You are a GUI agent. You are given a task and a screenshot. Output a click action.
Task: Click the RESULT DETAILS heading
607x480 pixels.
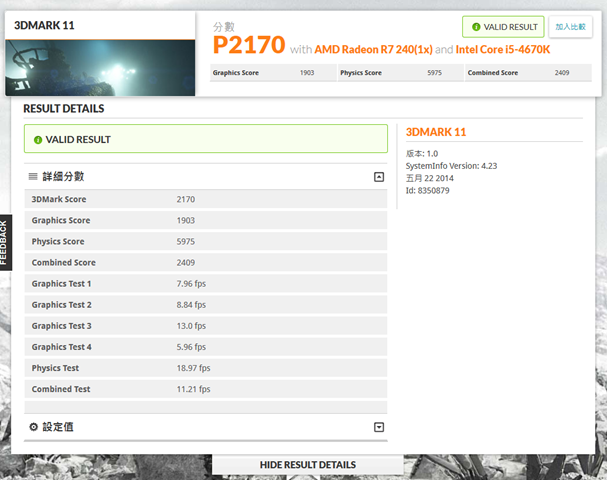(x=64, y=109)
